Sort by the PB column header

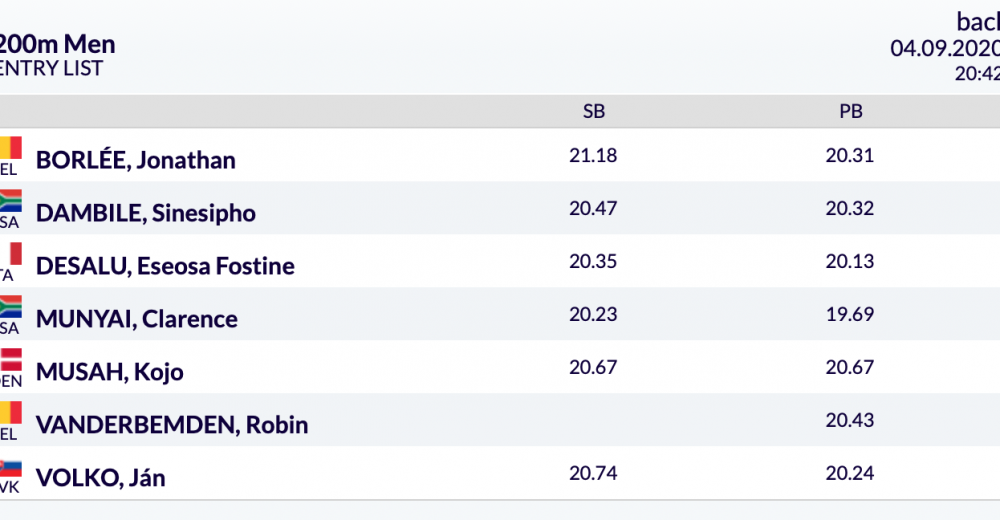pos(851,111)
